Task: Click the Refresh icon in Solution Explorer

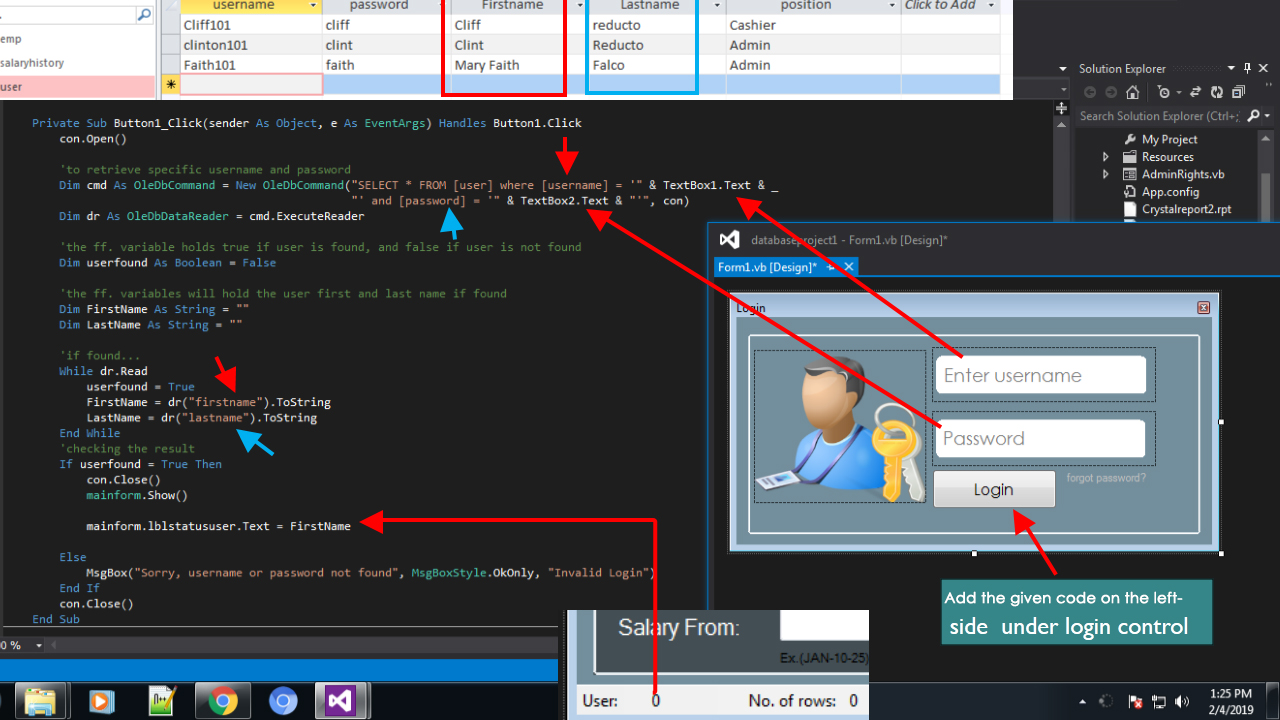Action: 1216,91
